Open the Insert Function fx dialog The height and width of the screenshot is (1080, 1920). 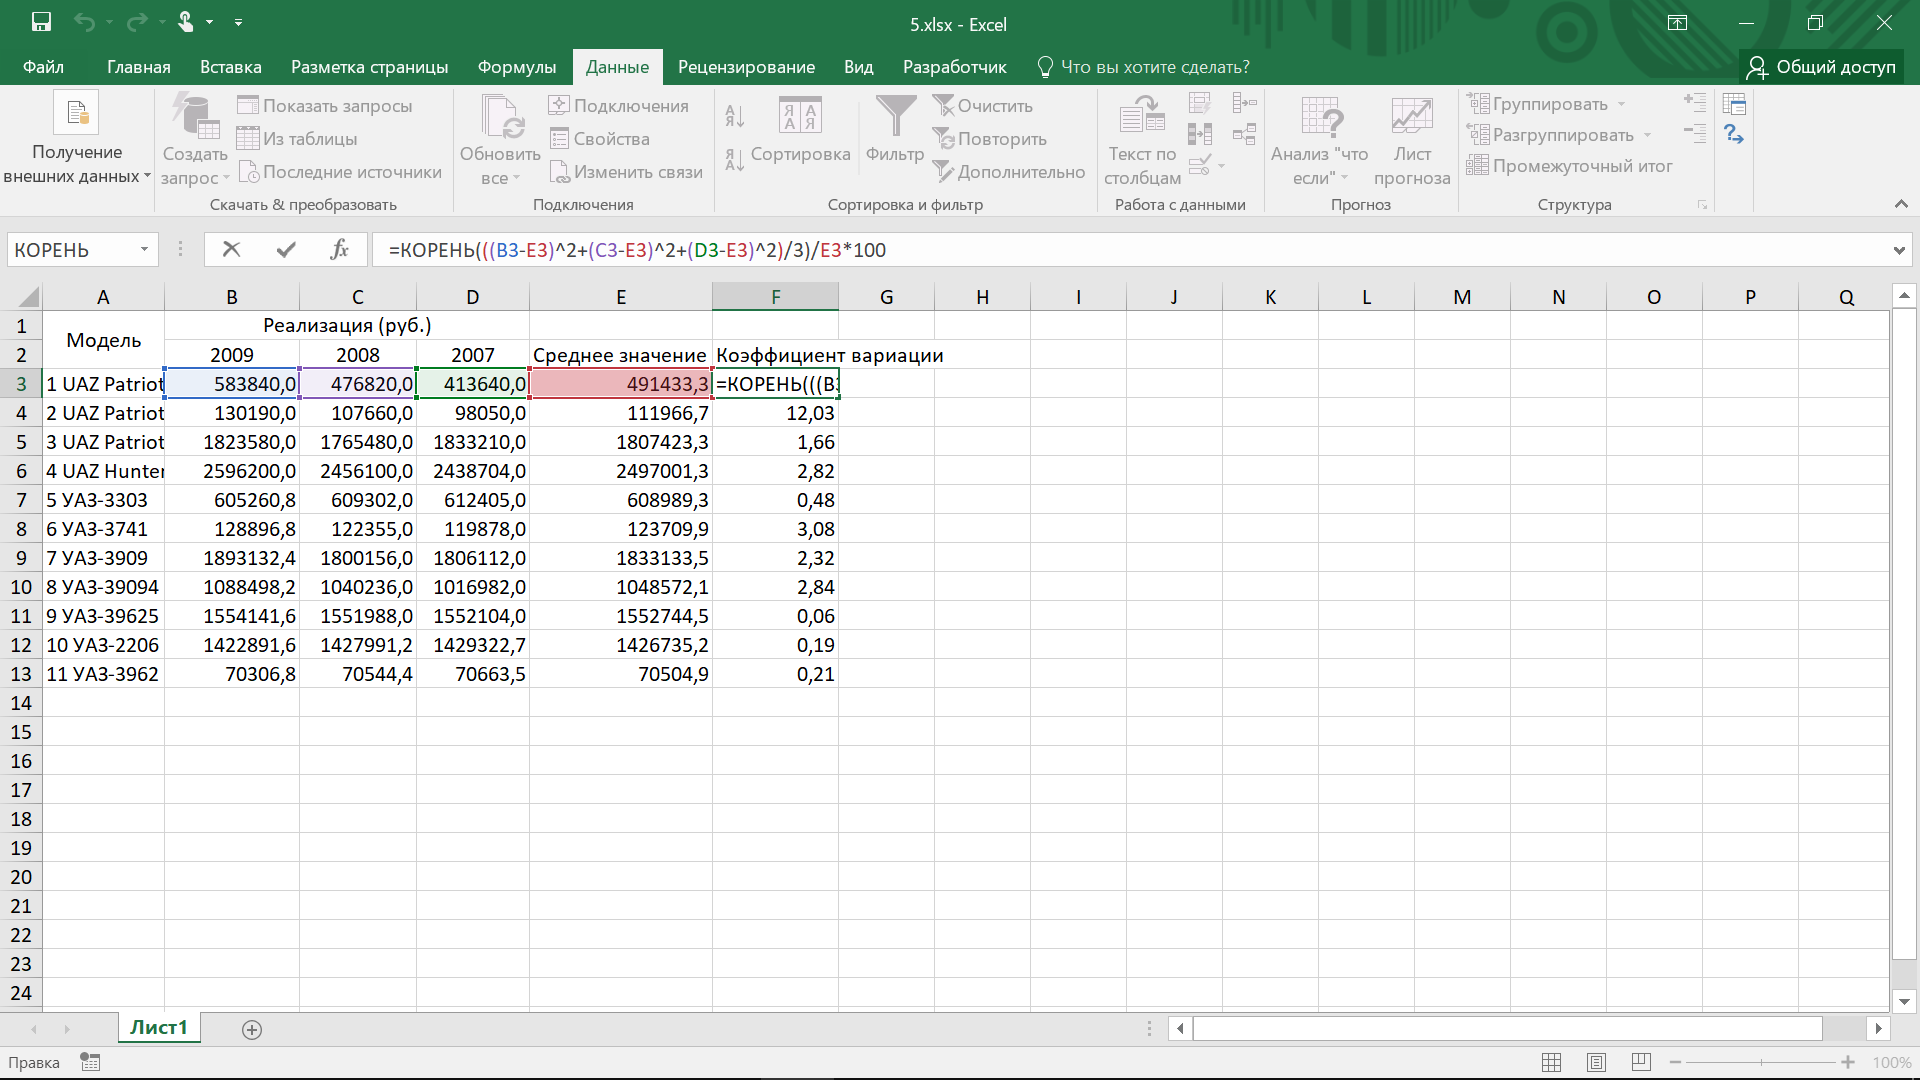tap(339, 250)
